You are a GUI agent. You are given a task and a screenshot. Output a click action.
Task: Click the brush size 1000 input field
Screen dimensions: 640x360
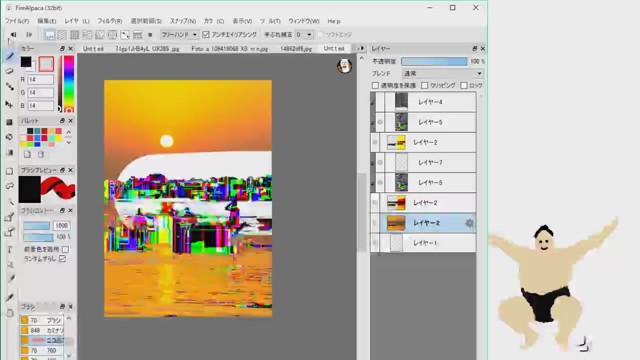tap(61, 226)
